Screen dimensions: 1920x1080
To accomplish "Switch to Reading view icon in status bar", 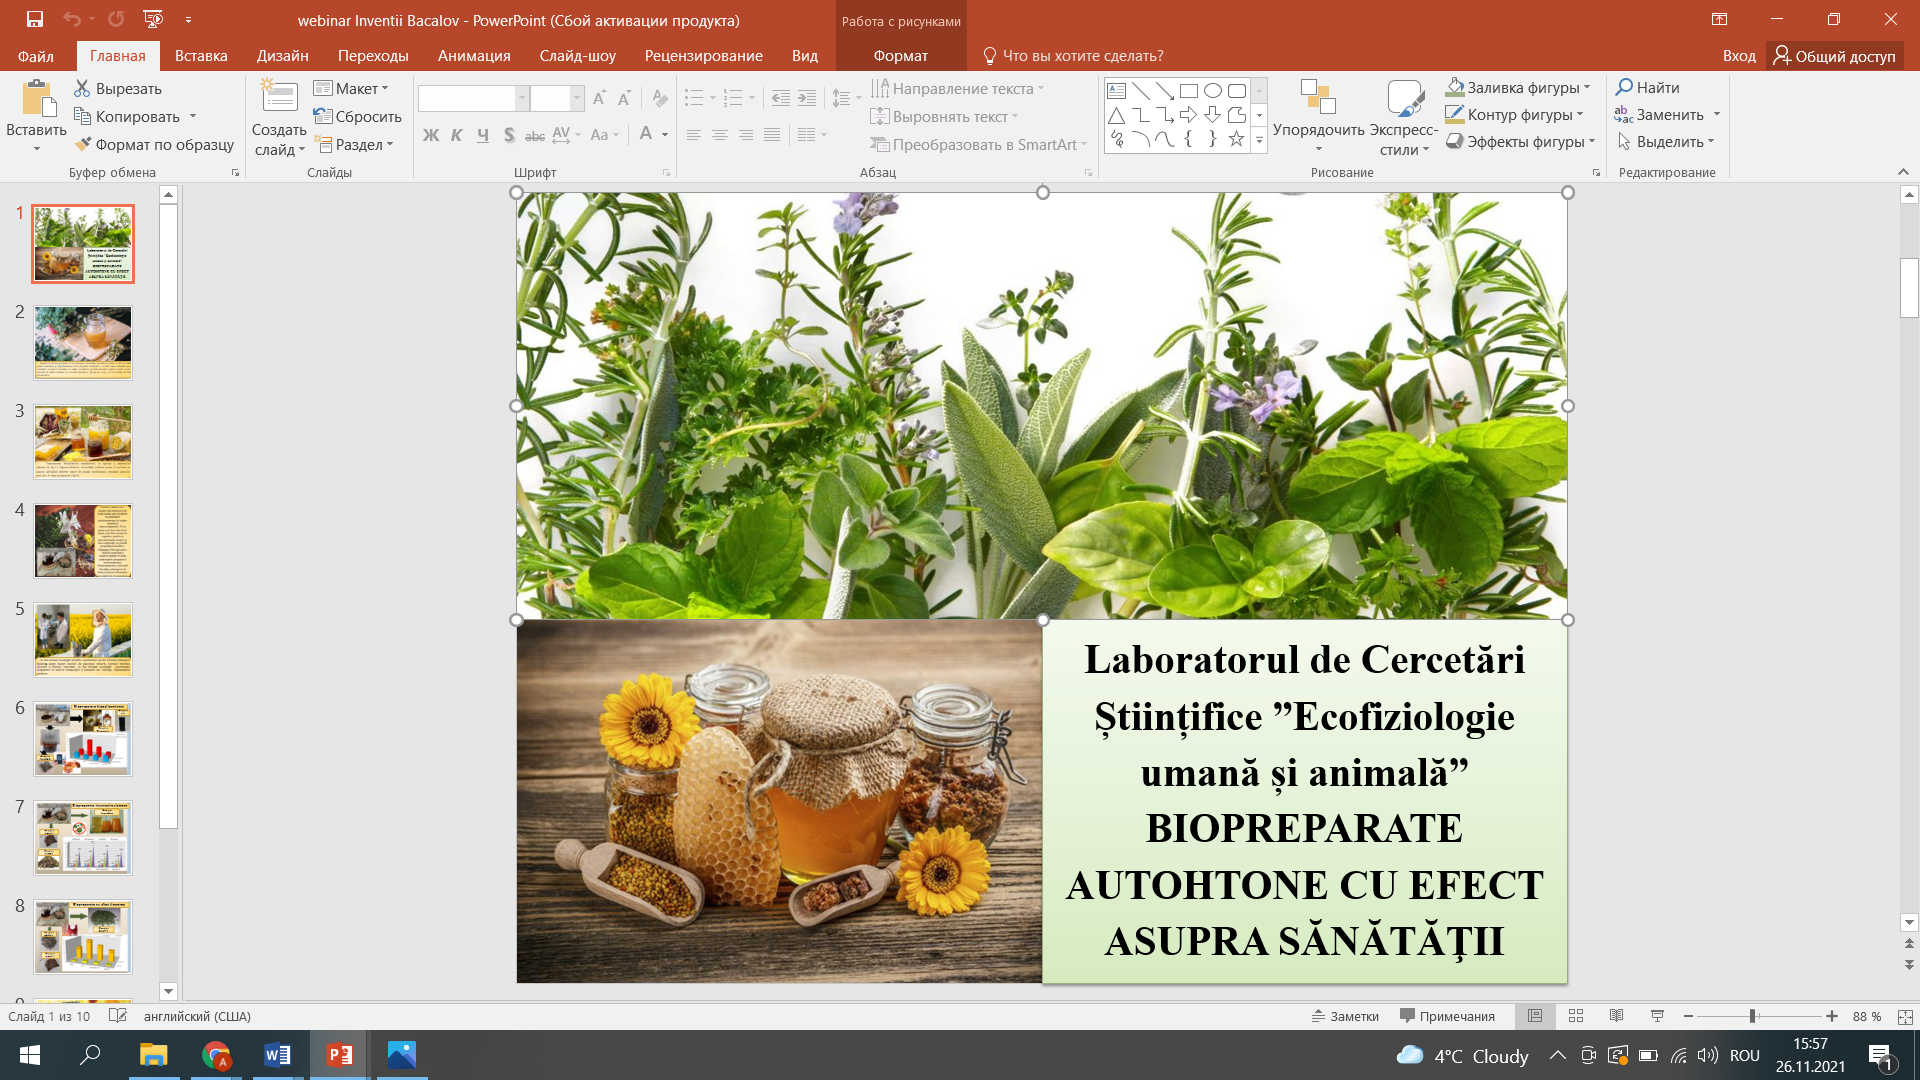I will 1617,1016.
